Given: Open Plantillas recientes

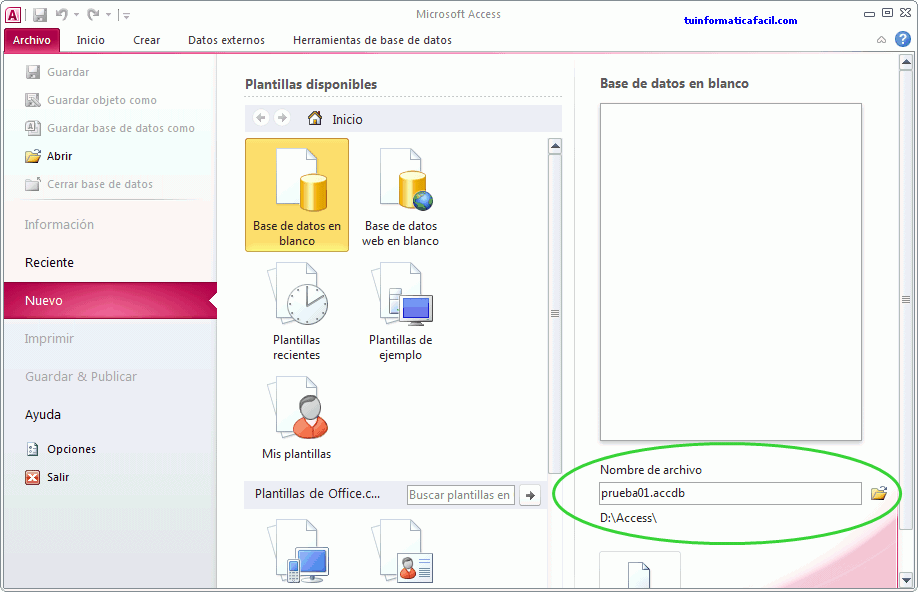Looking at the screenshot, I should point(297,311).
